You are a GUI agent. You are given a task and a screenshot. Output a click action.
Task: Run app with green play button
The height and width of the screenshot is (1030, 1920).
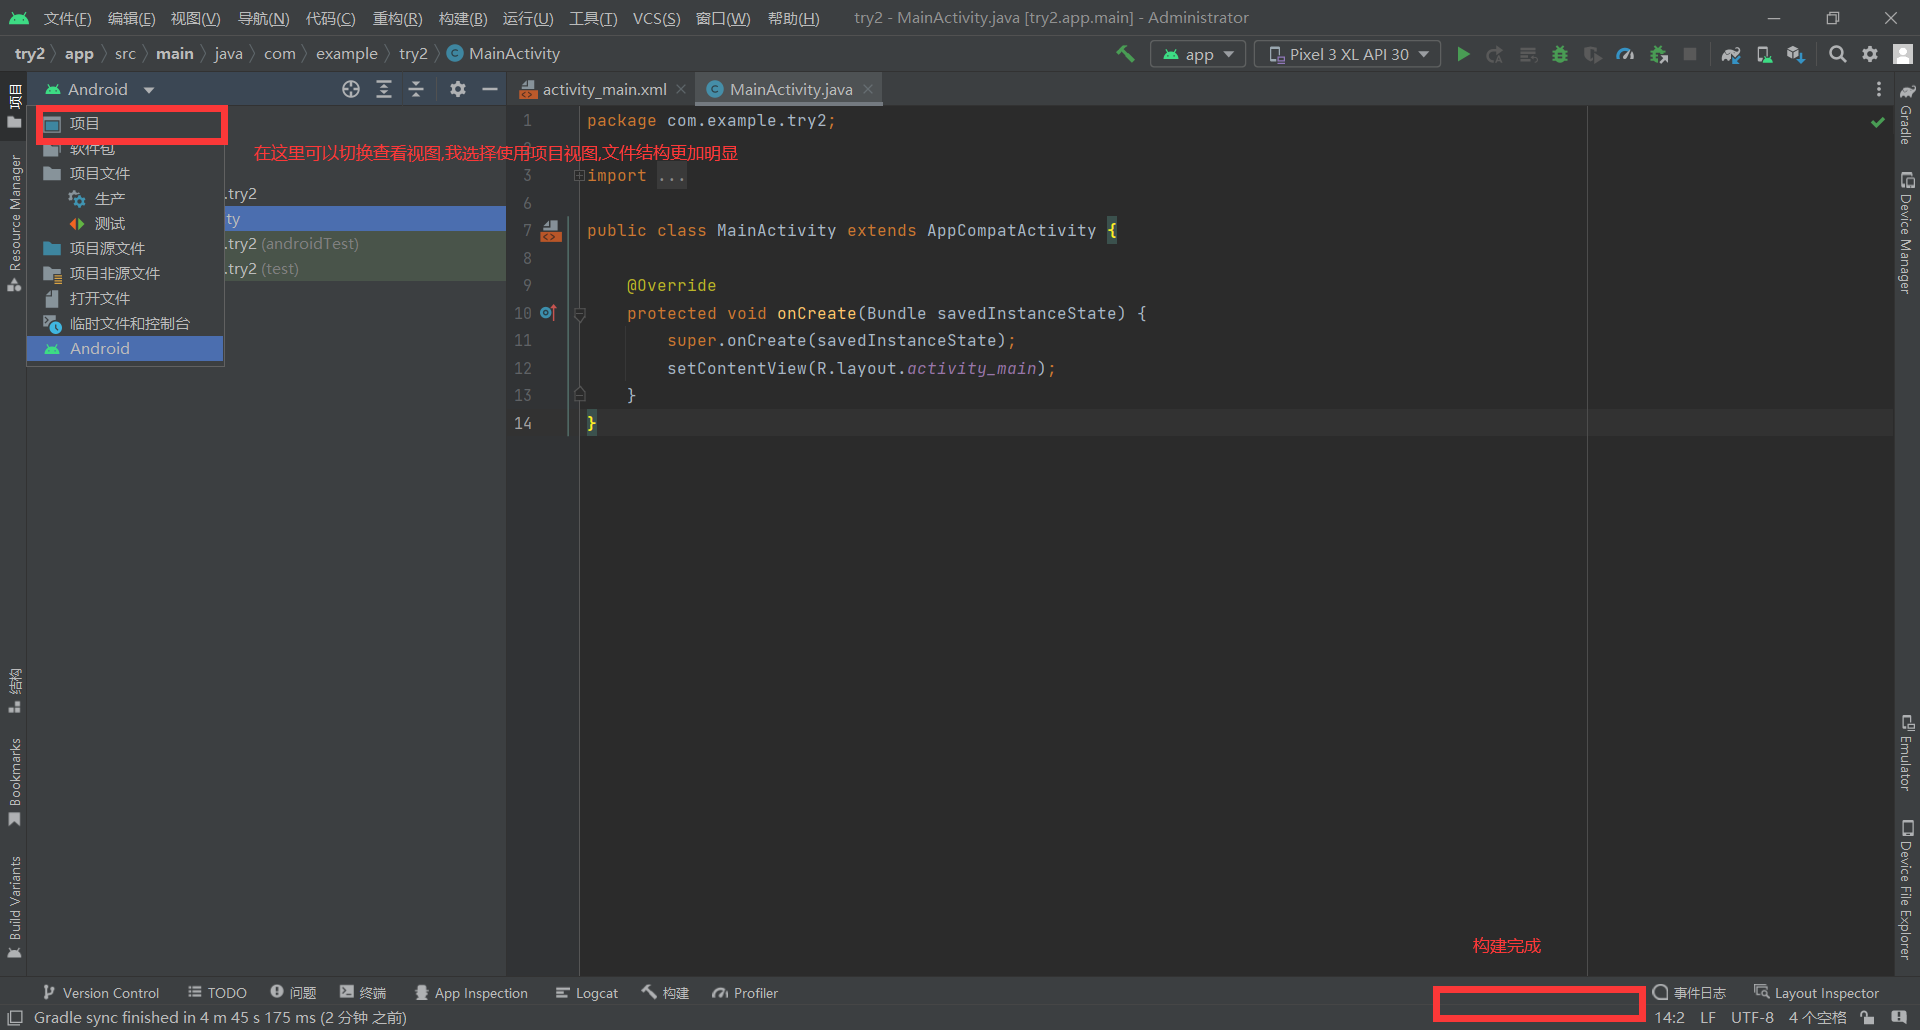(1463, 54)
